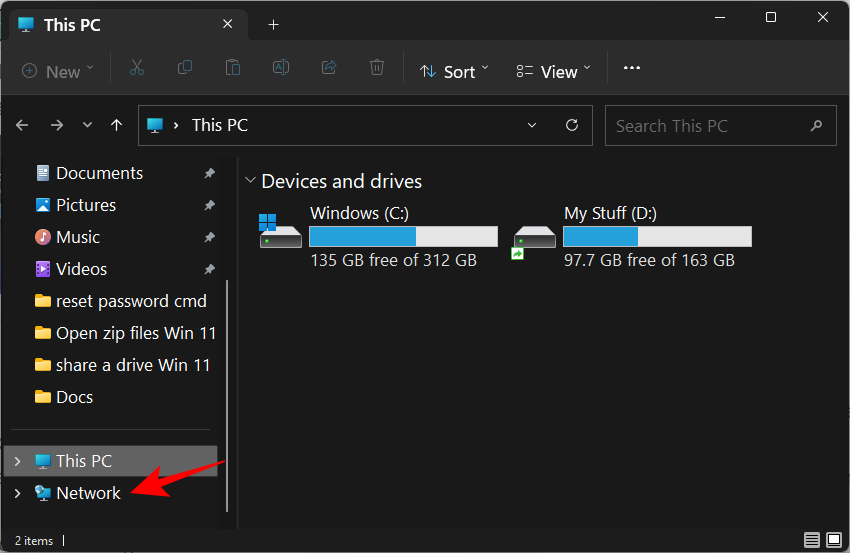
Task: Open the reset password cmd folder
Action: coord(131,301)
